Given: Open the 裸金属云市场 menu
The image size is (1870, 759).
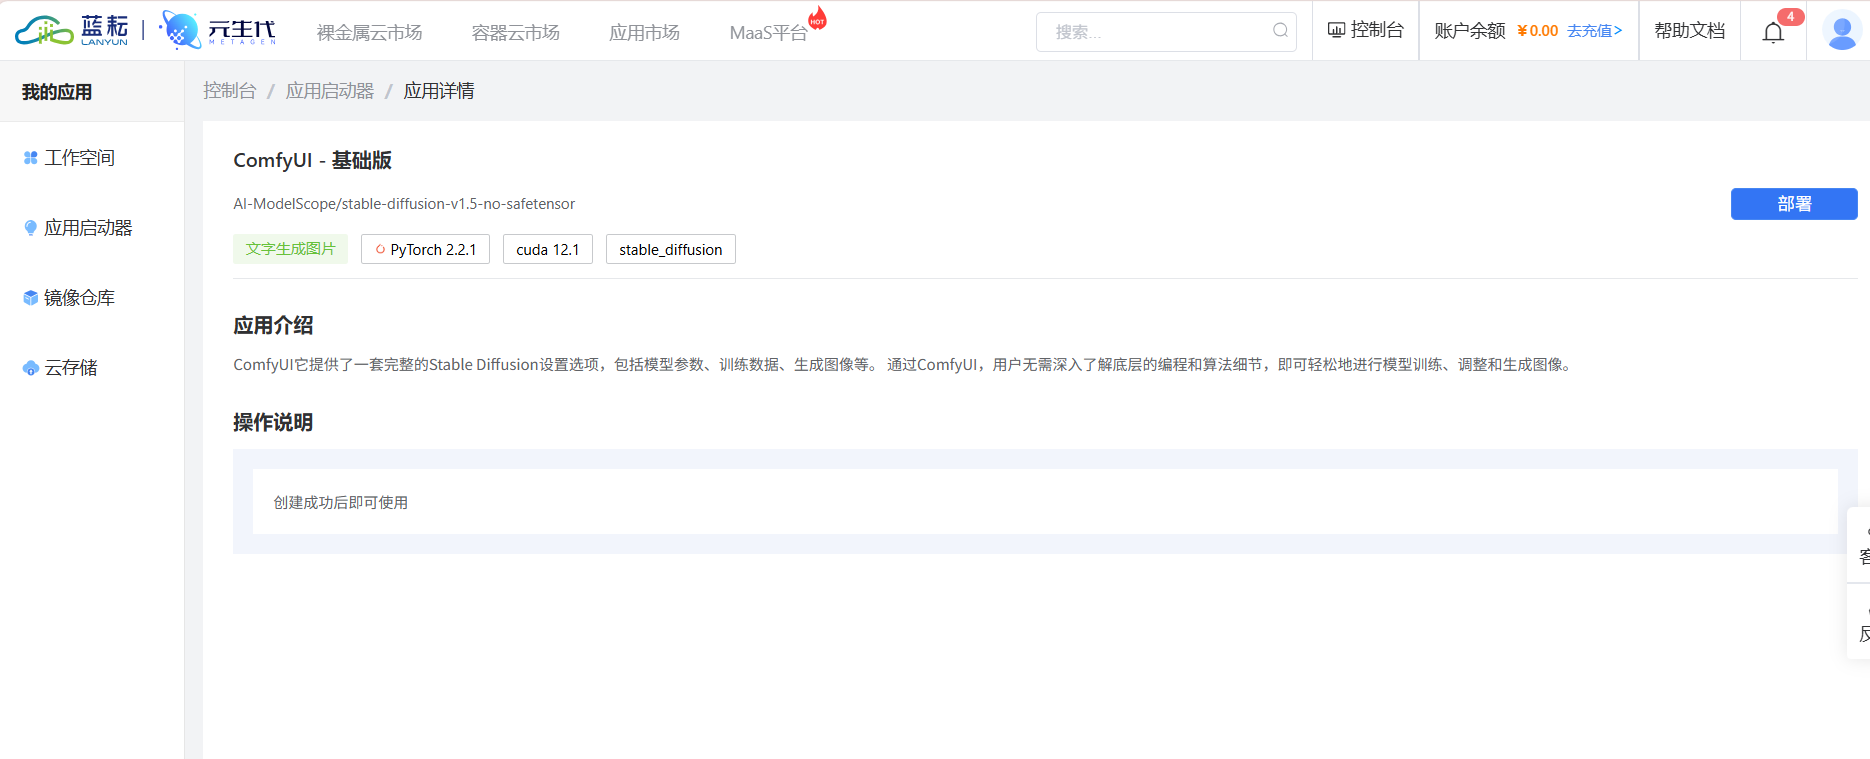Looking at the screenshot, I should tap(370, 33).
